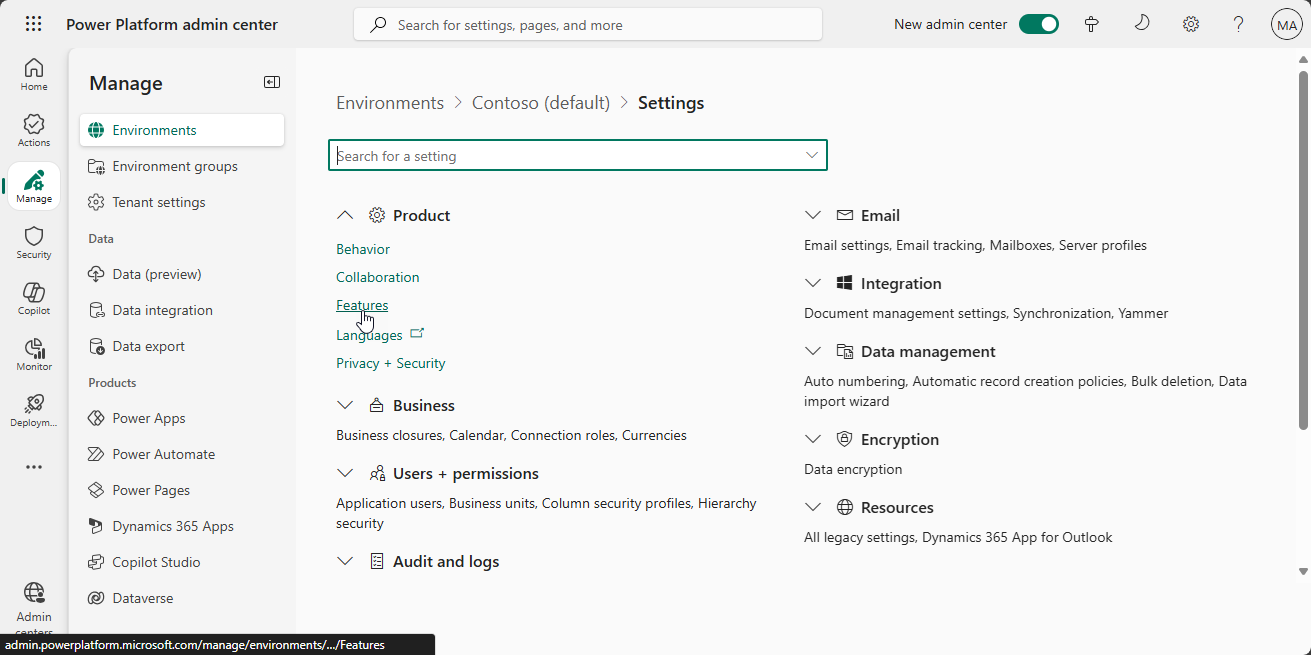Viewport: 1311px width, 655px height.
Task: Open Actions in the left rail
Action: [34, 130]
